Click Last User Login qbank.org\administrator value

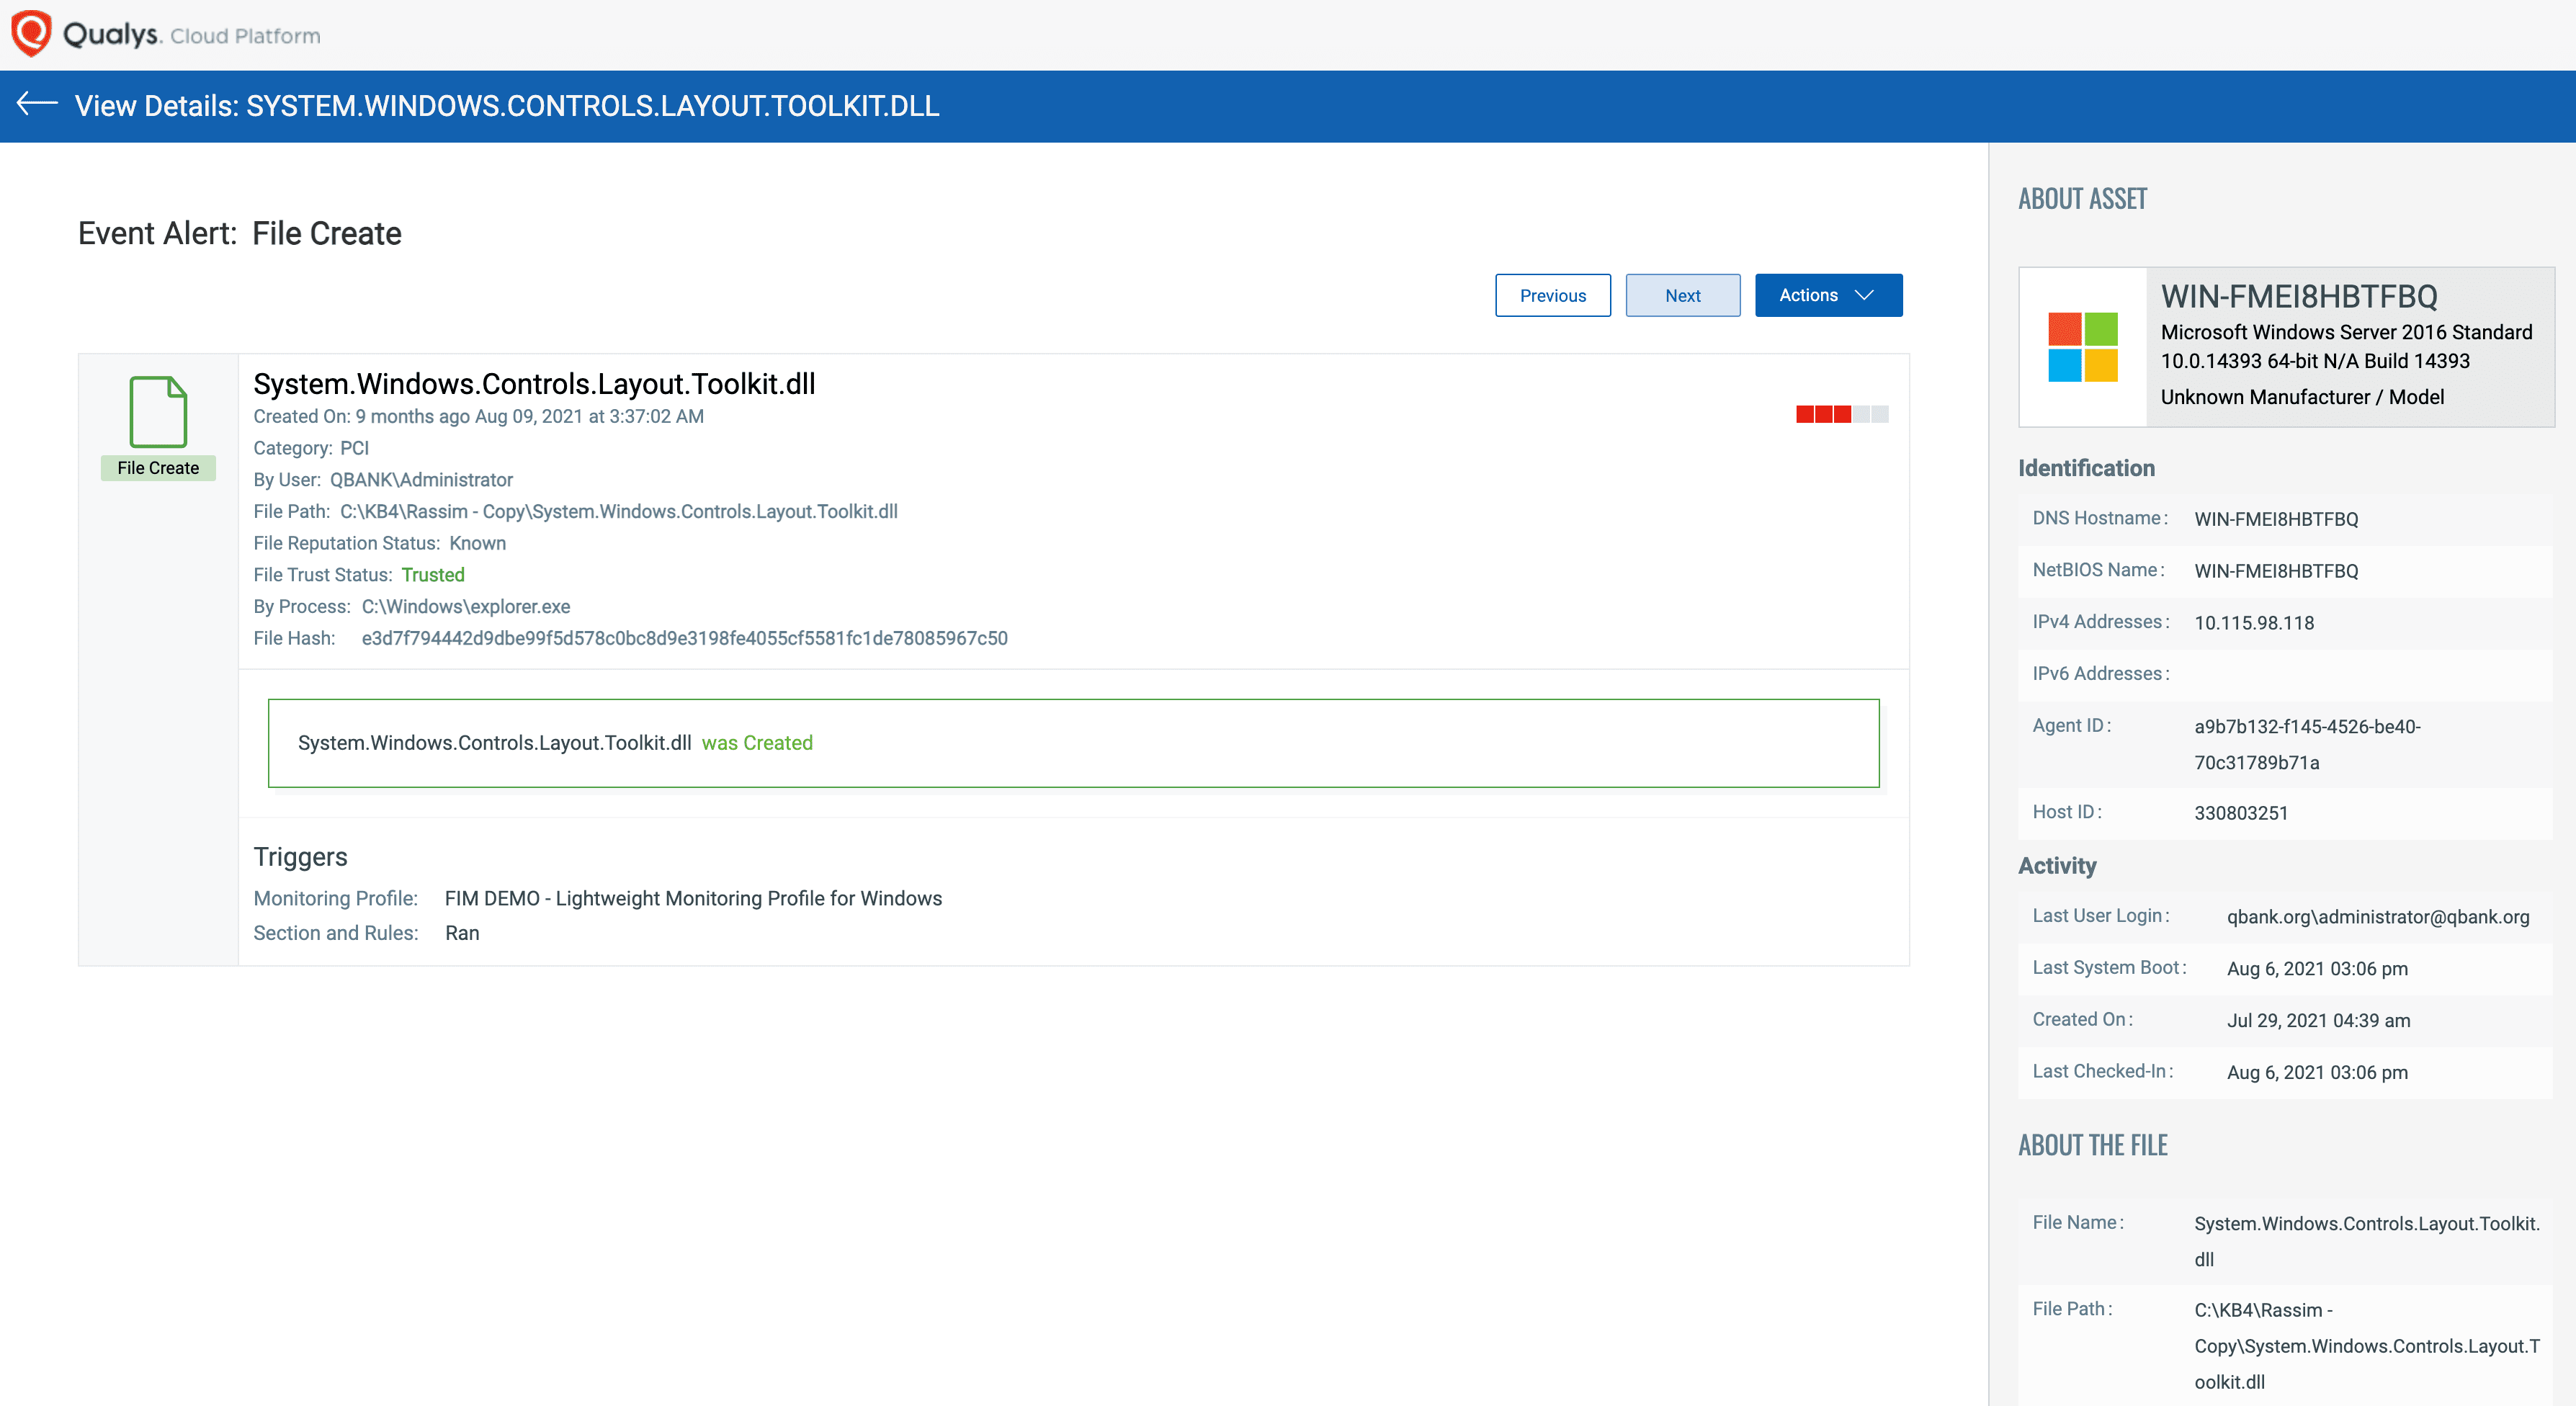(2378, 917)
